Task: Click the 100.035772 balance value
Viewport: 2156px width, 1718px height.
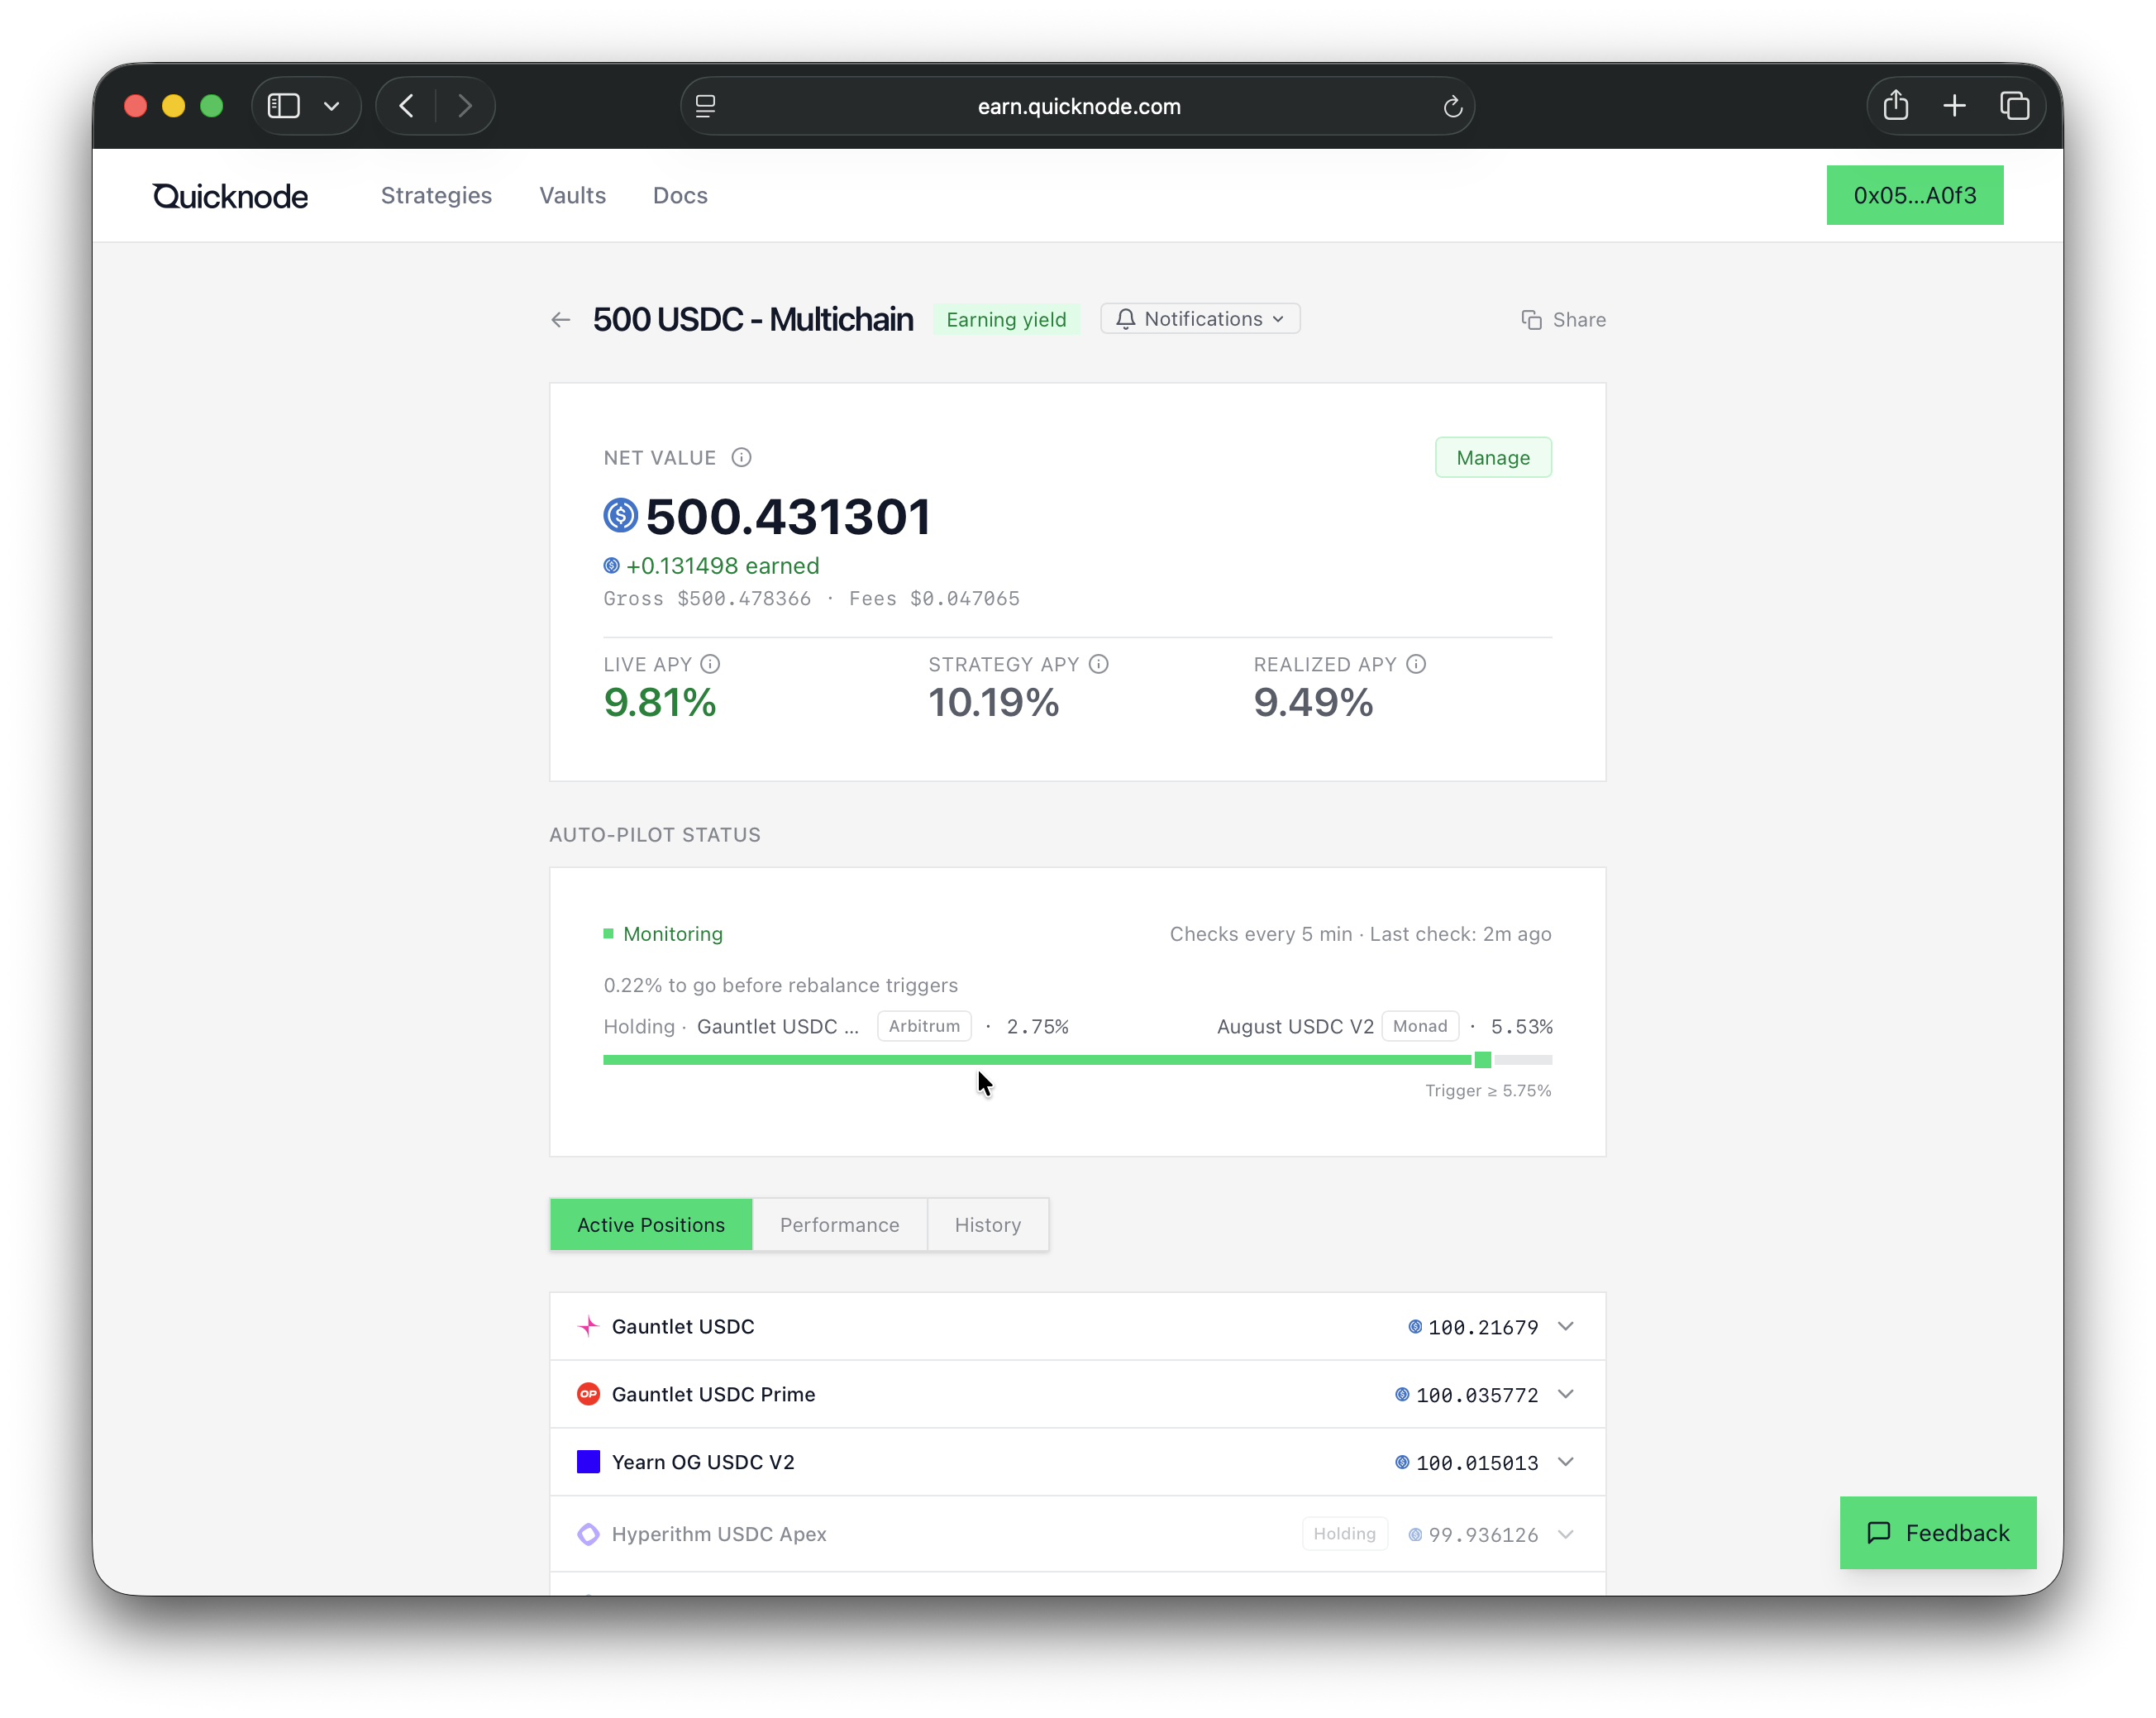Action: [1477, 1395]
